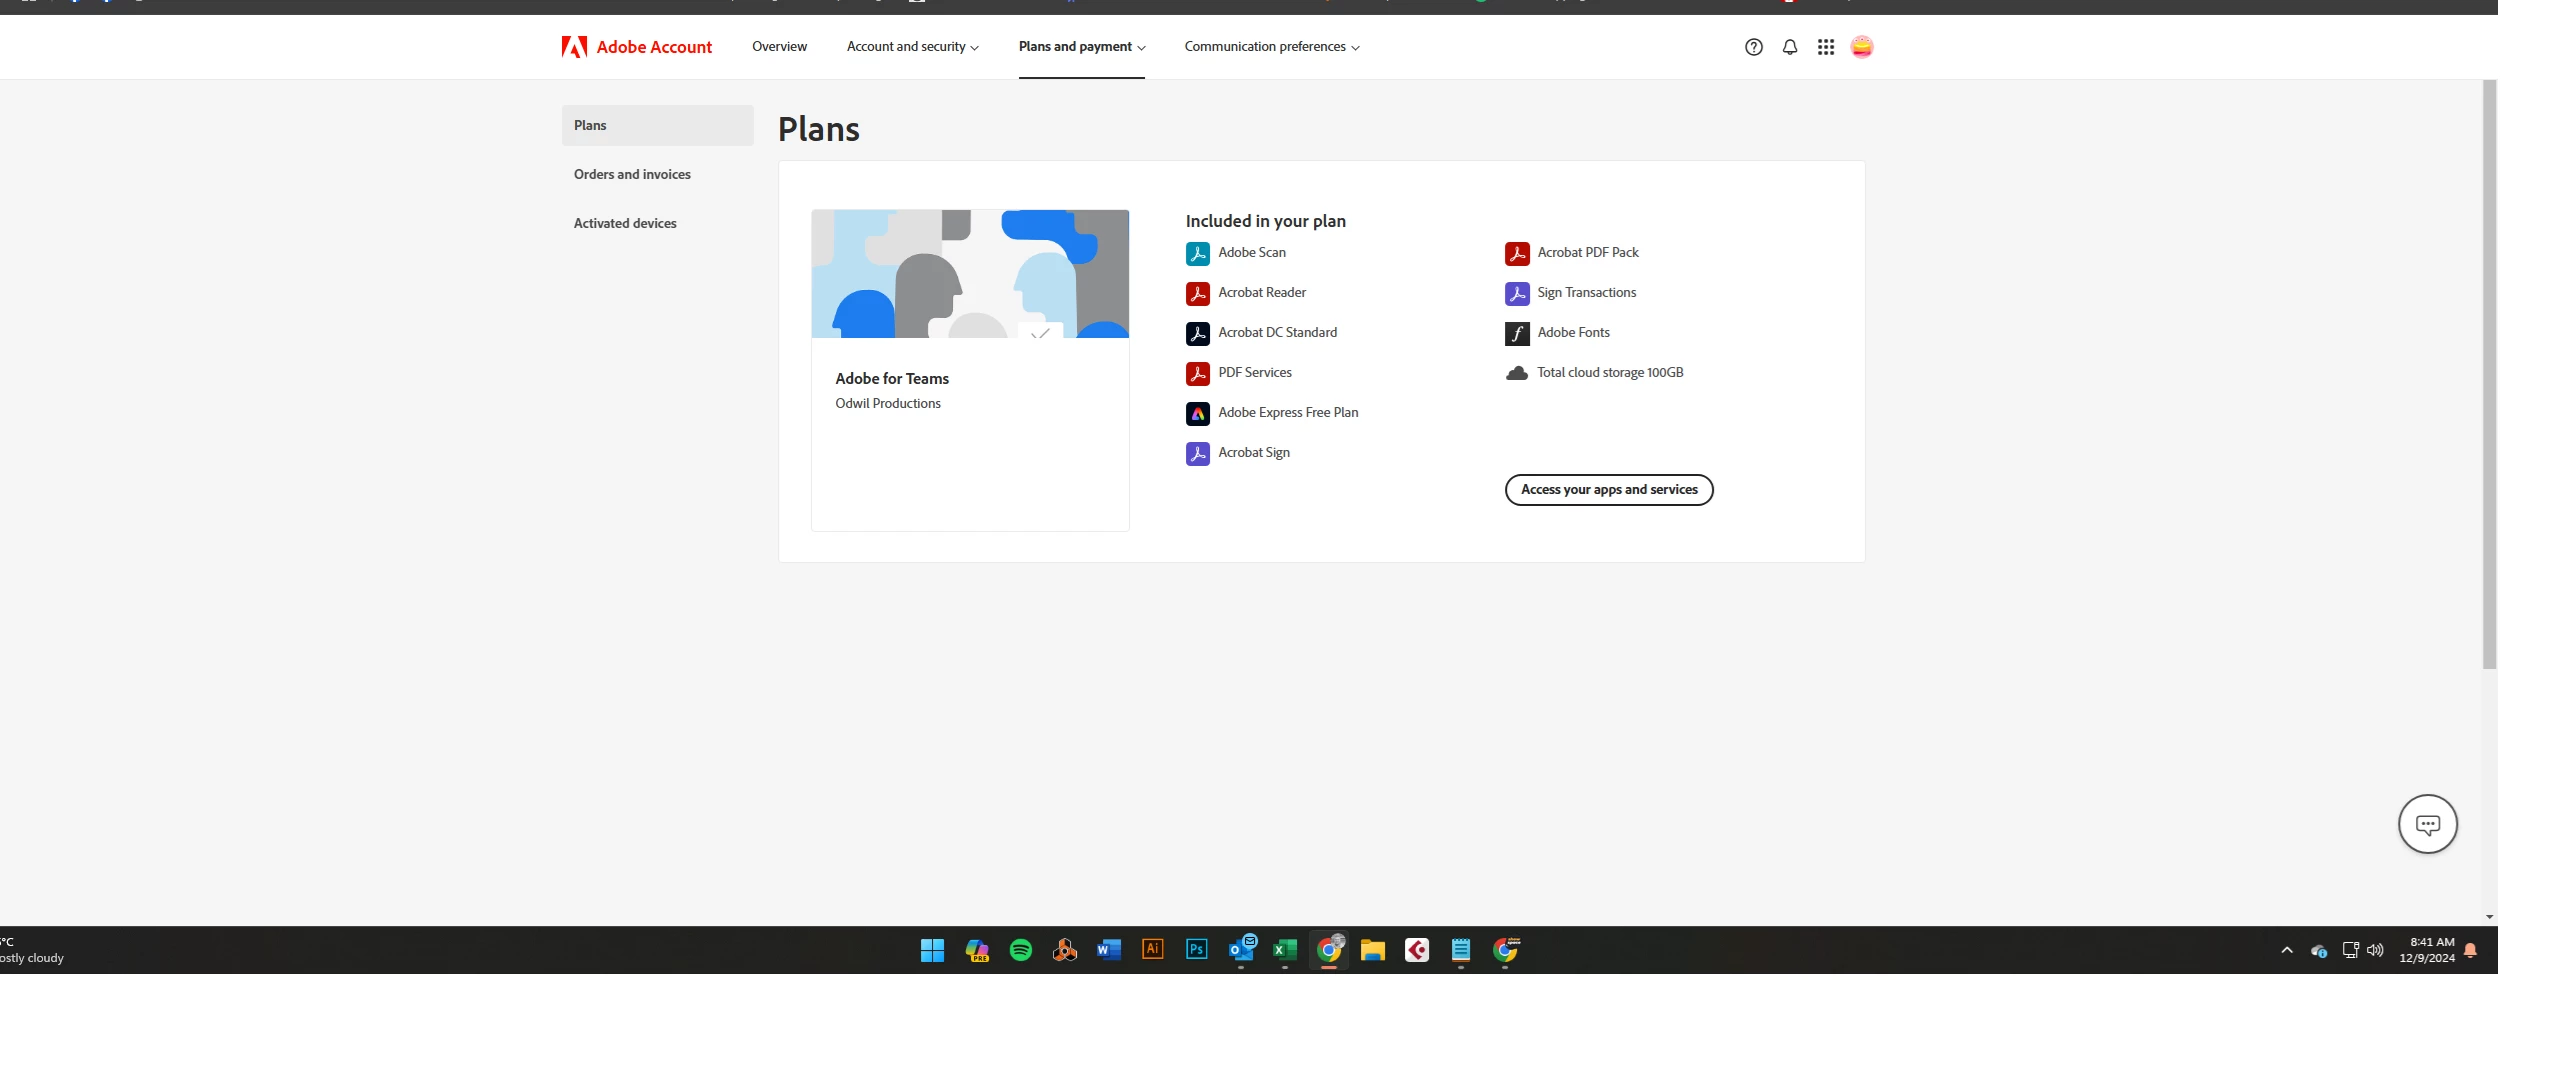Open Activated devices in sidebar

[x=625, y=223]
